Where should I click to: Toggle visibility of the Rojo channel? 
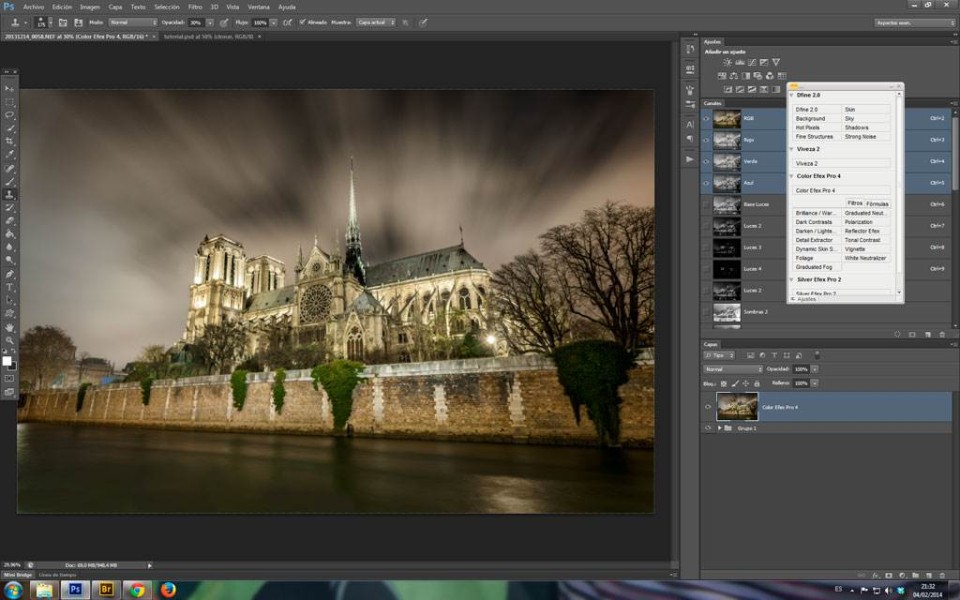pos(706,140)
